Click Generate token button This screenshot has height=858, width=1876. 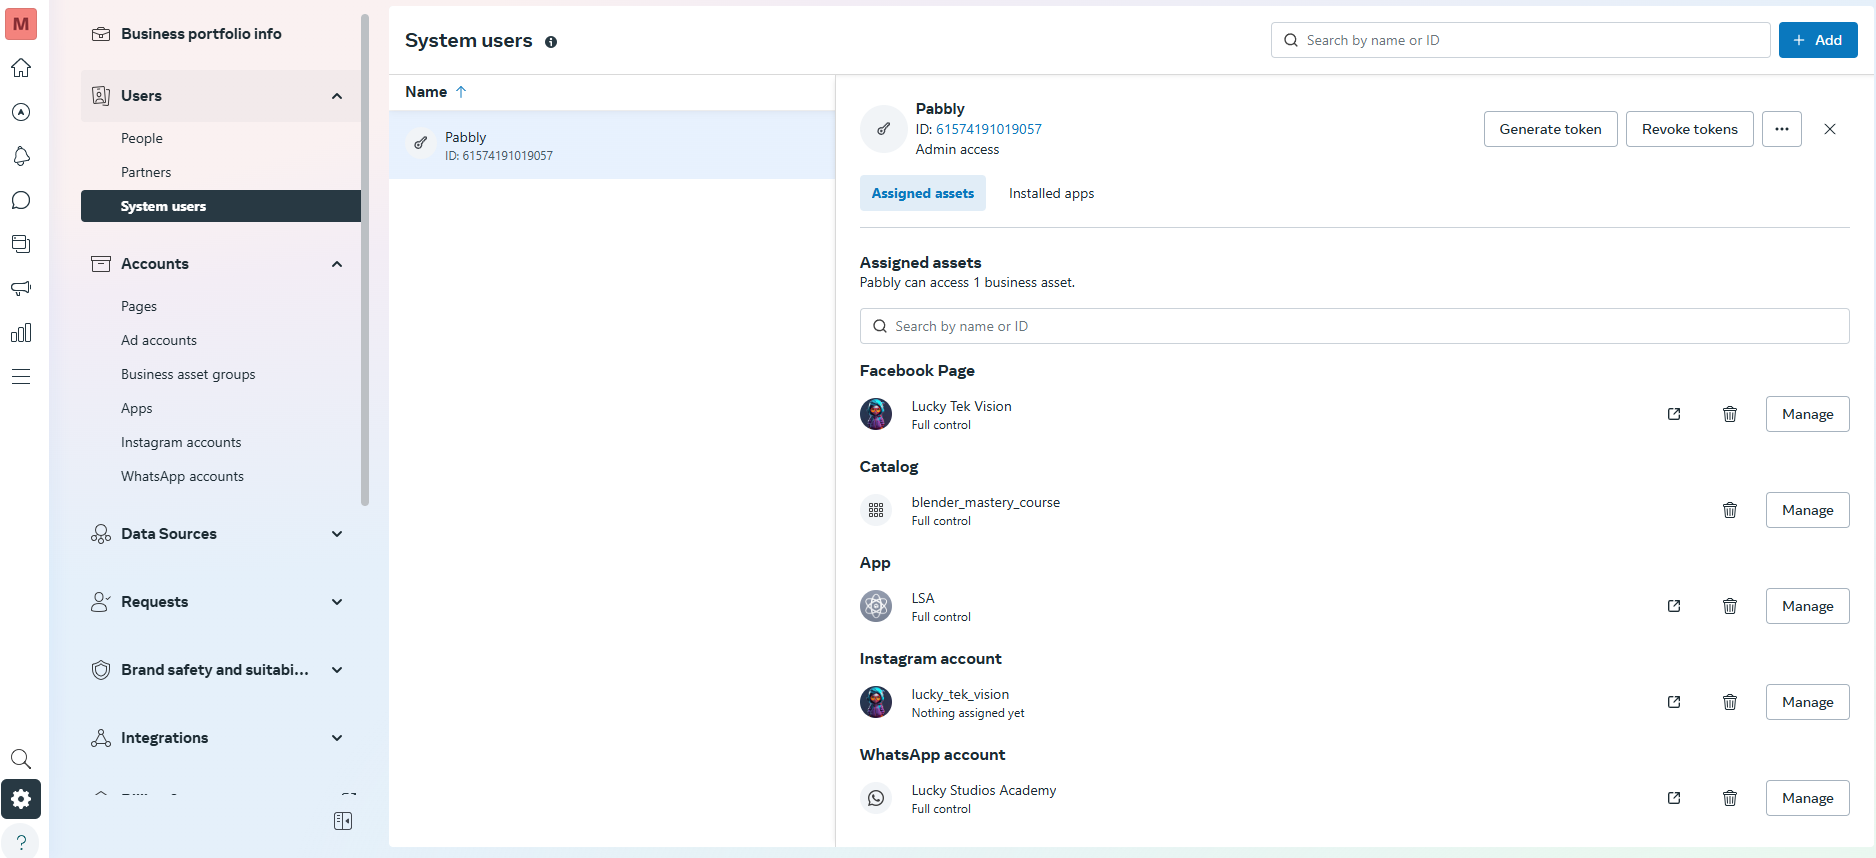1550,129
